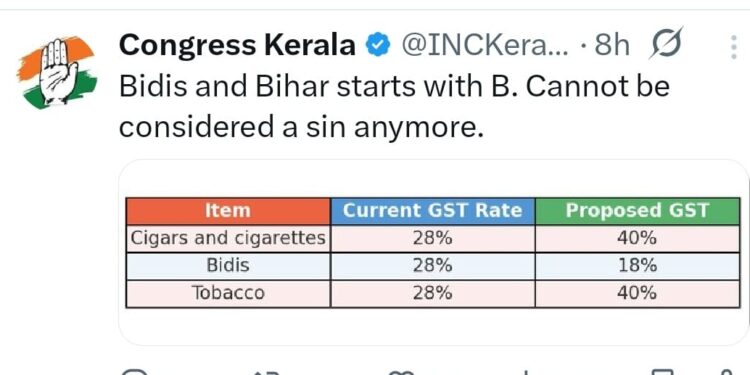Open the attached GST rate table image

pos(433,253)
